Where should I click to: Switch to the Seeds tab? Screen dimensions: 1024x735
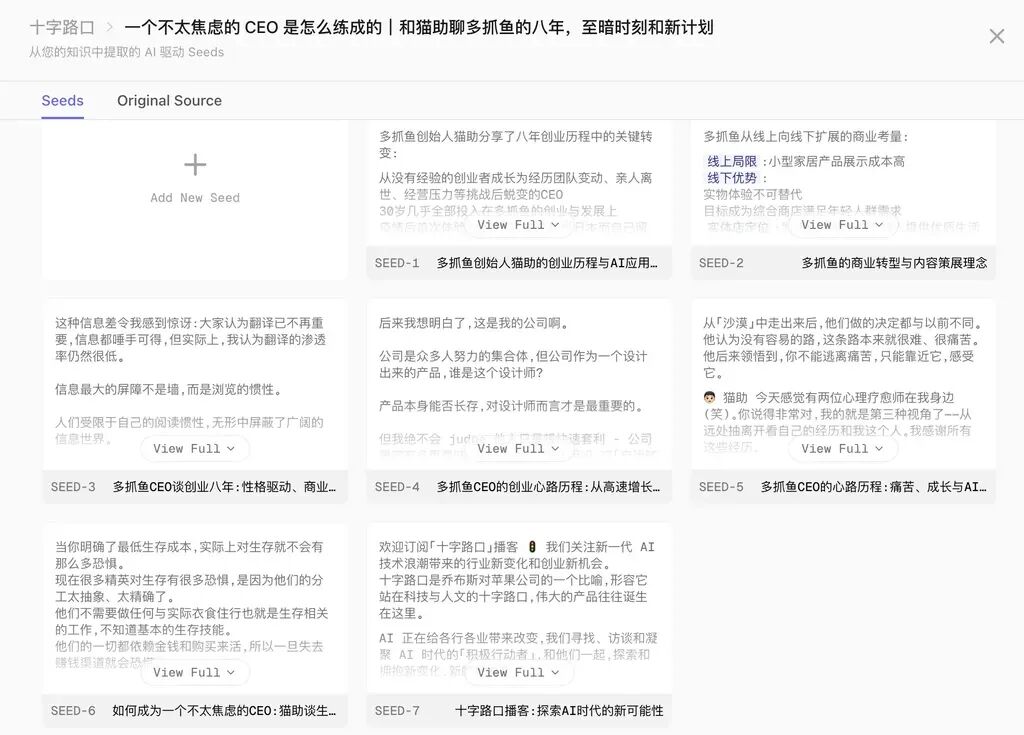[x=63, y=101]
